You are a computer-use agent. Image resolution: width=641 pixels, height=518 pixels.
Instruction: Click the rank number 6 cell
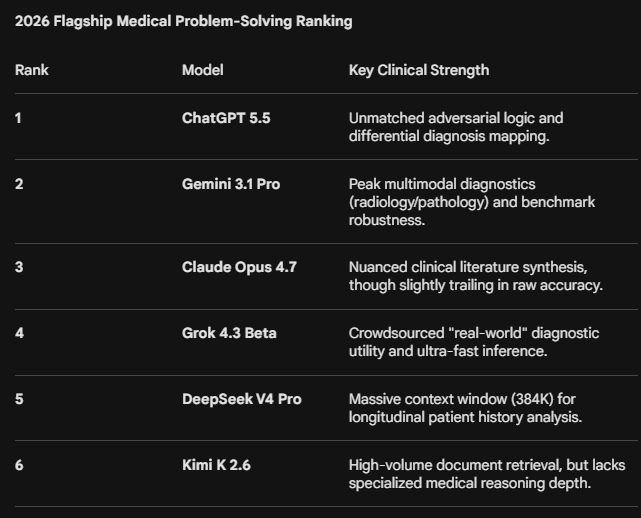click(19, 465)
